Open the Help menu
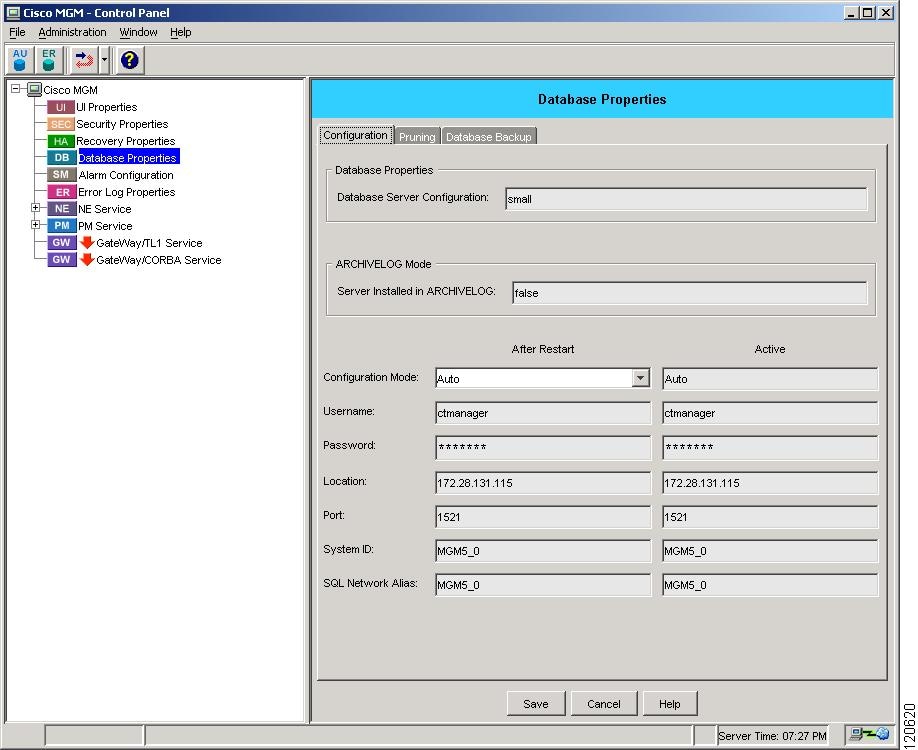Image resolution: width=918 pixels, height=750 pixels. pyautogui.click(x=181, y=32)
